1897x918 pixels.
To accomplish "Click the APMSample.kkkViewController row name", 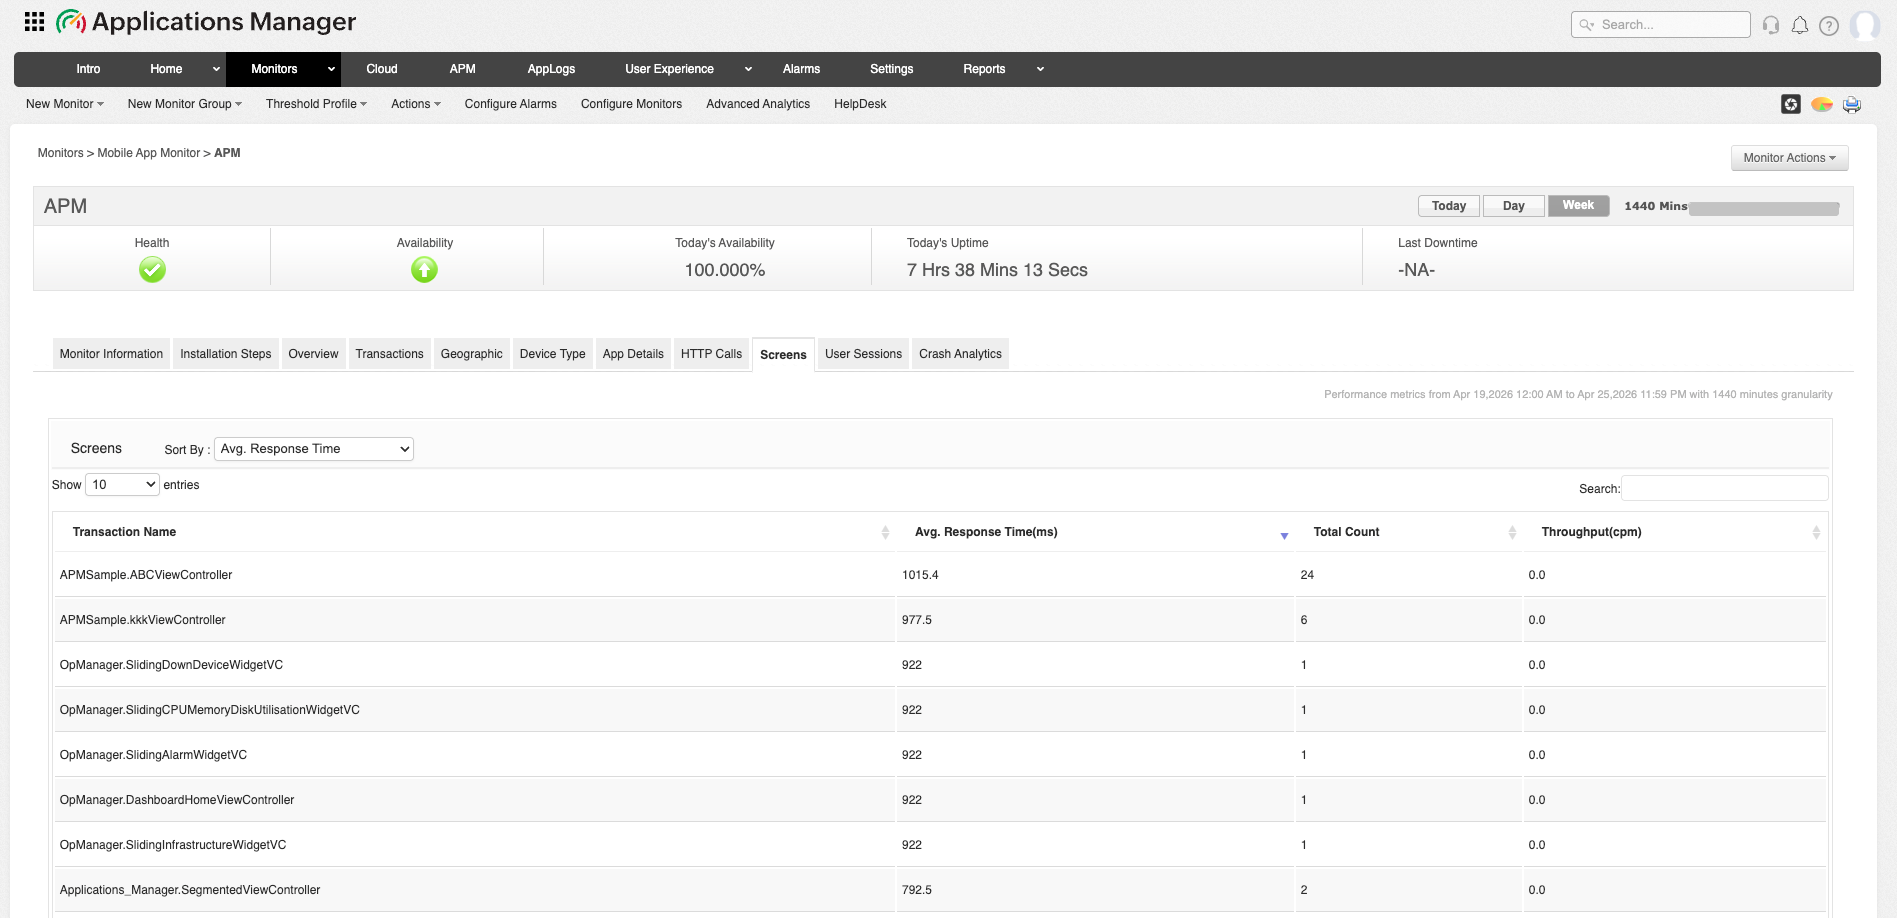I will click(x=143, y=620).
